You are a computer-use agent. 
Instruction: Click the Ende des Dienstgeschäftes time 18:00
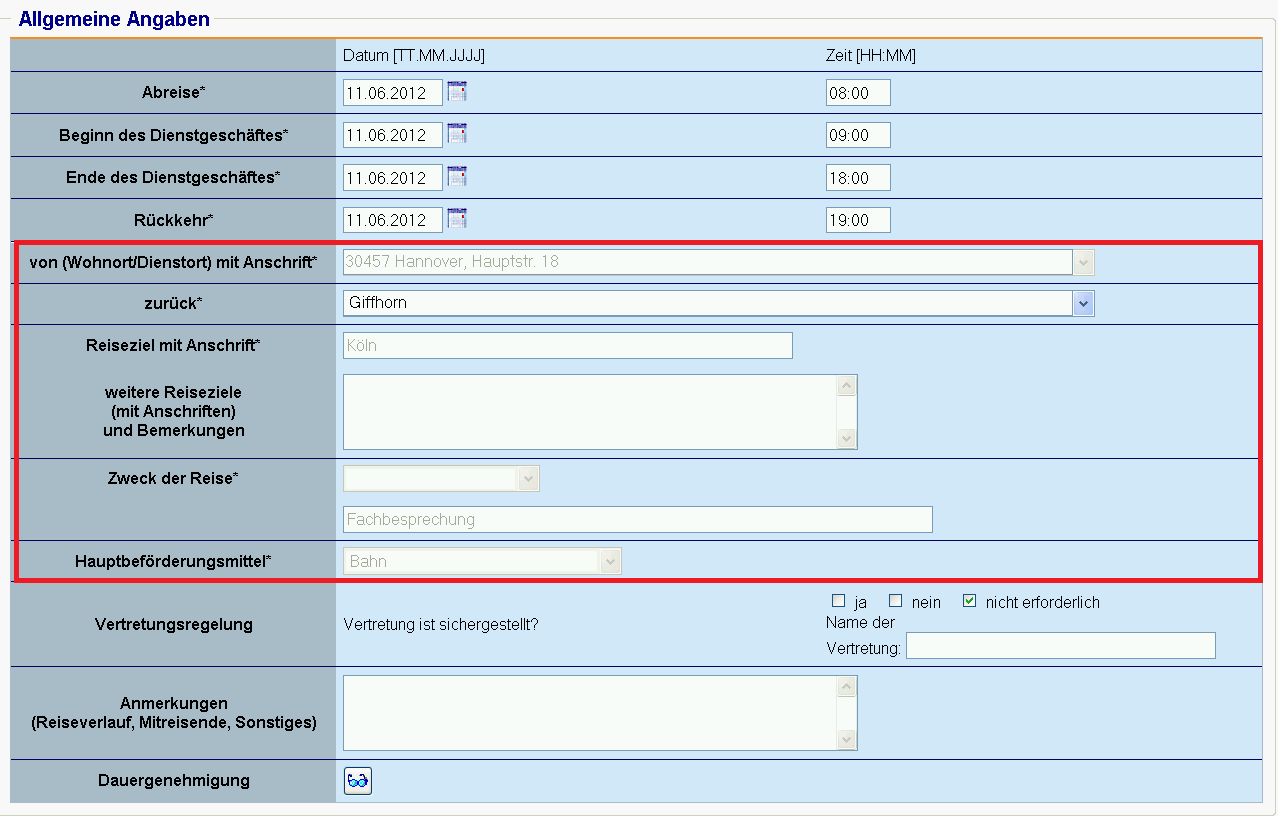pos(857,178)
